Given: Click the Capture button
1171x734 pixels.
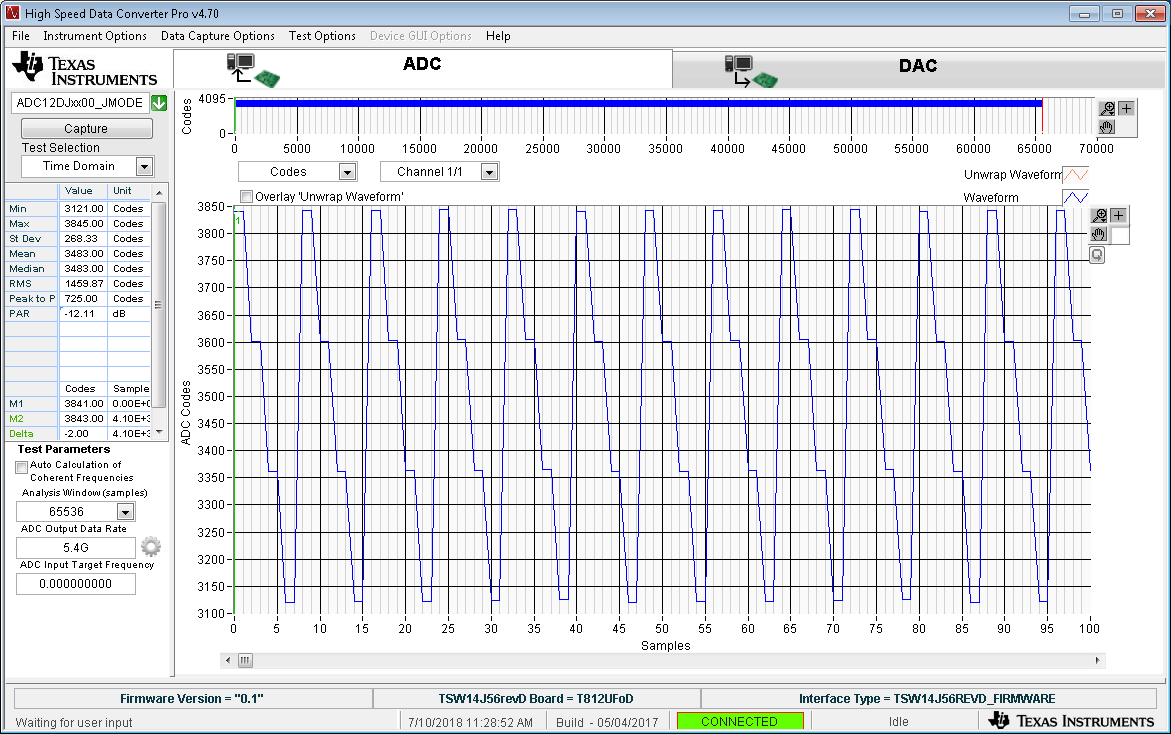Looking at the screenshot, I should (x=87, y=128).
